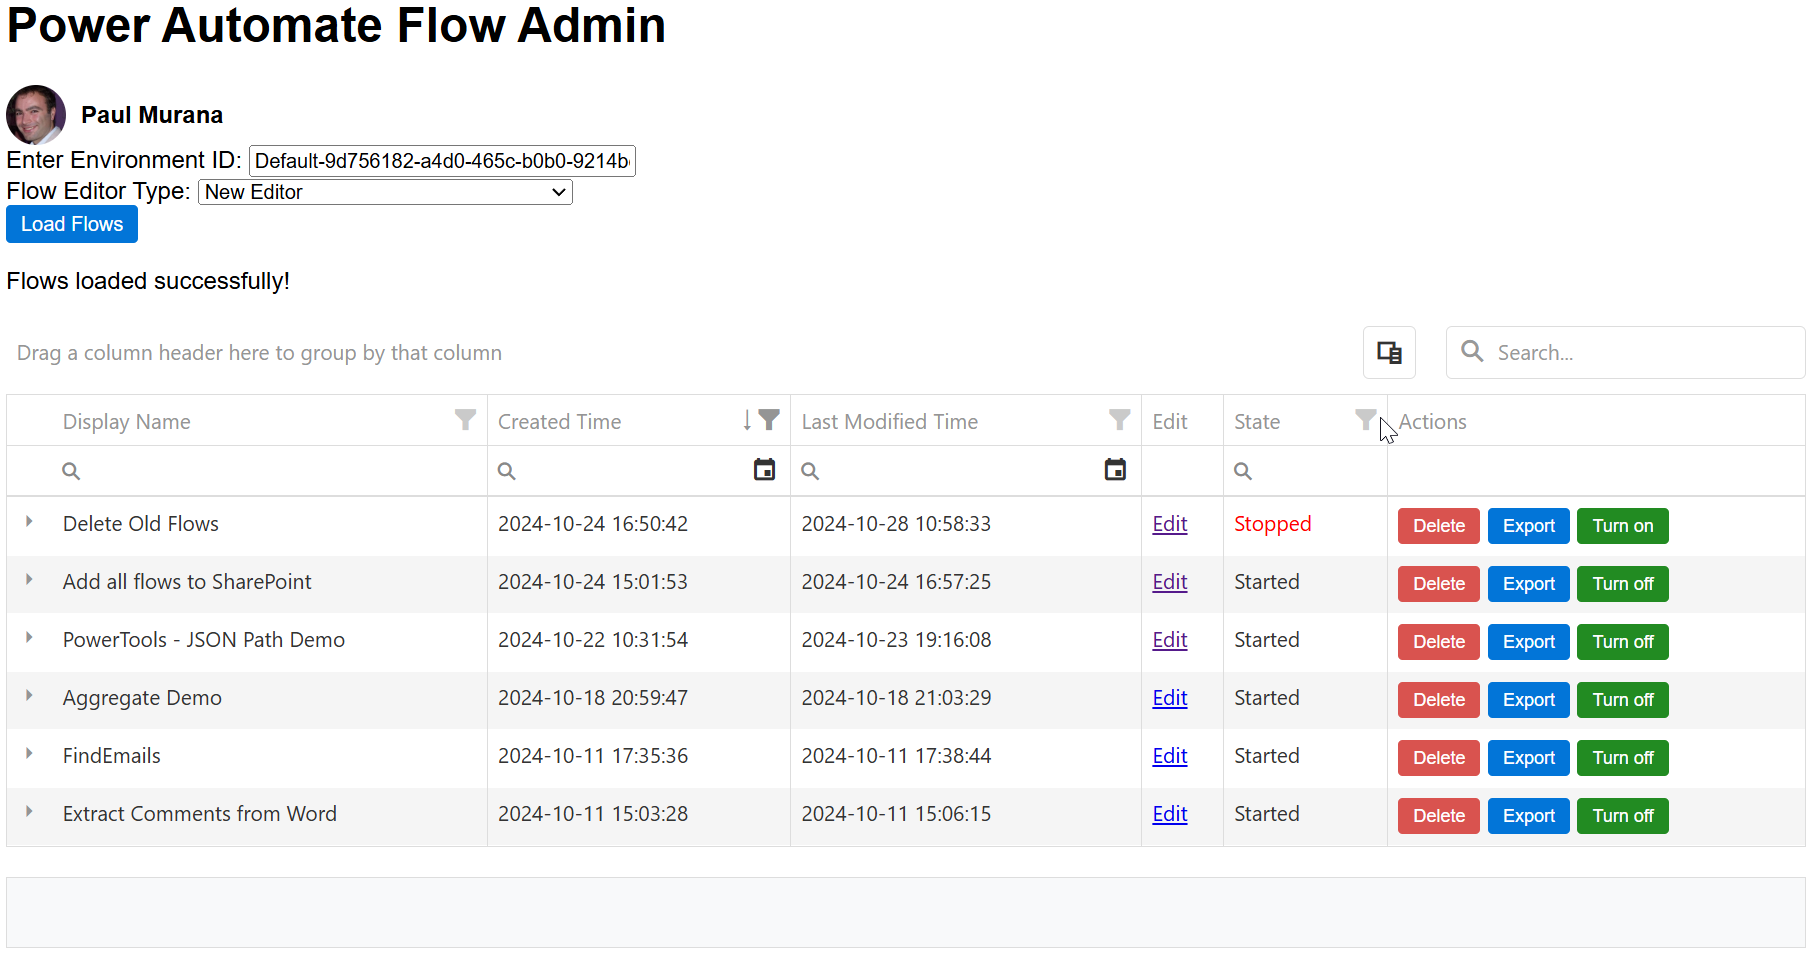The height and width of the screenshot is (957, 1813).
Task: Open Edit link for Add all flows to SharePoint
Action: pos(1169,581)
